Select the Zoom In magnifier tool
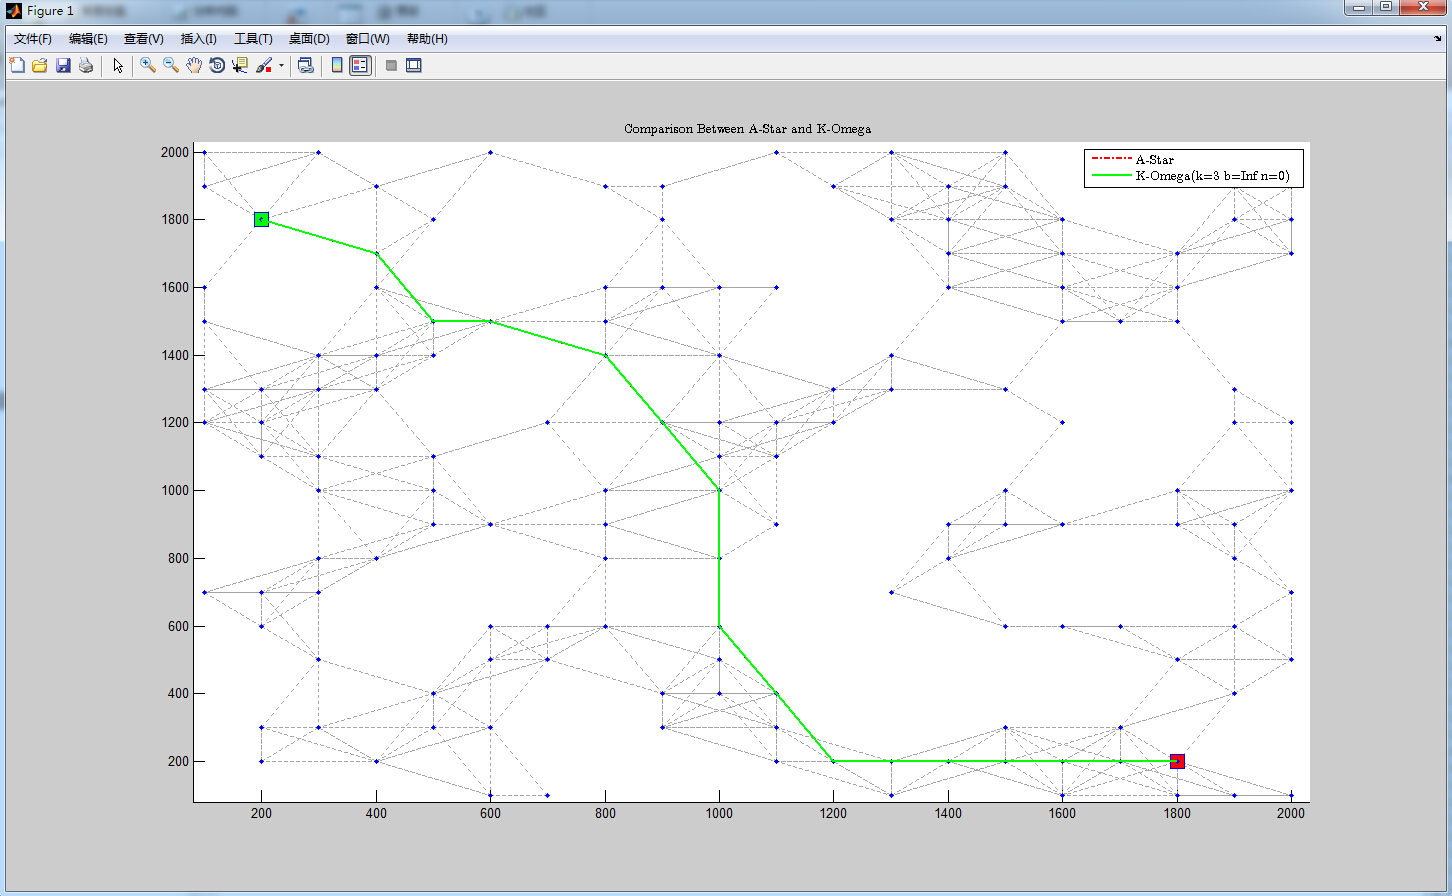Viewport: 1452px width, 896px height. tap(148, 65)
